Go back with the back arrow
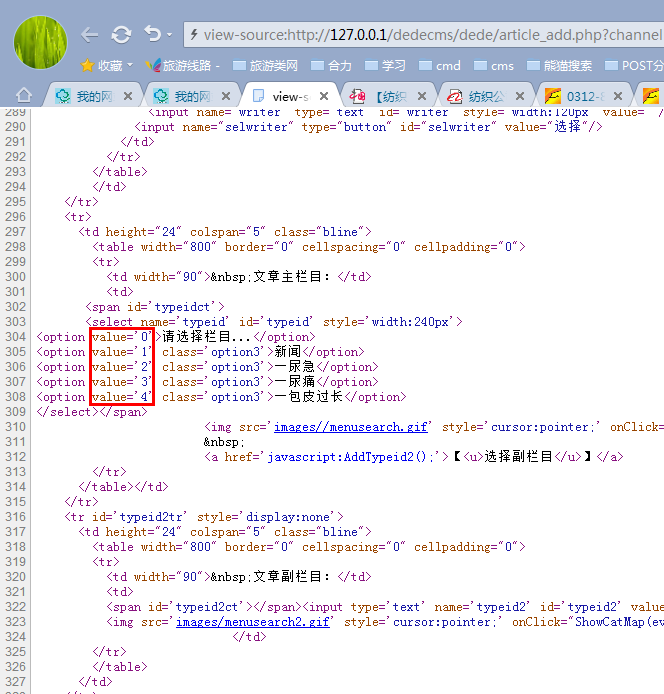Viewport: 664px width, 694px height. pos(90,35)
